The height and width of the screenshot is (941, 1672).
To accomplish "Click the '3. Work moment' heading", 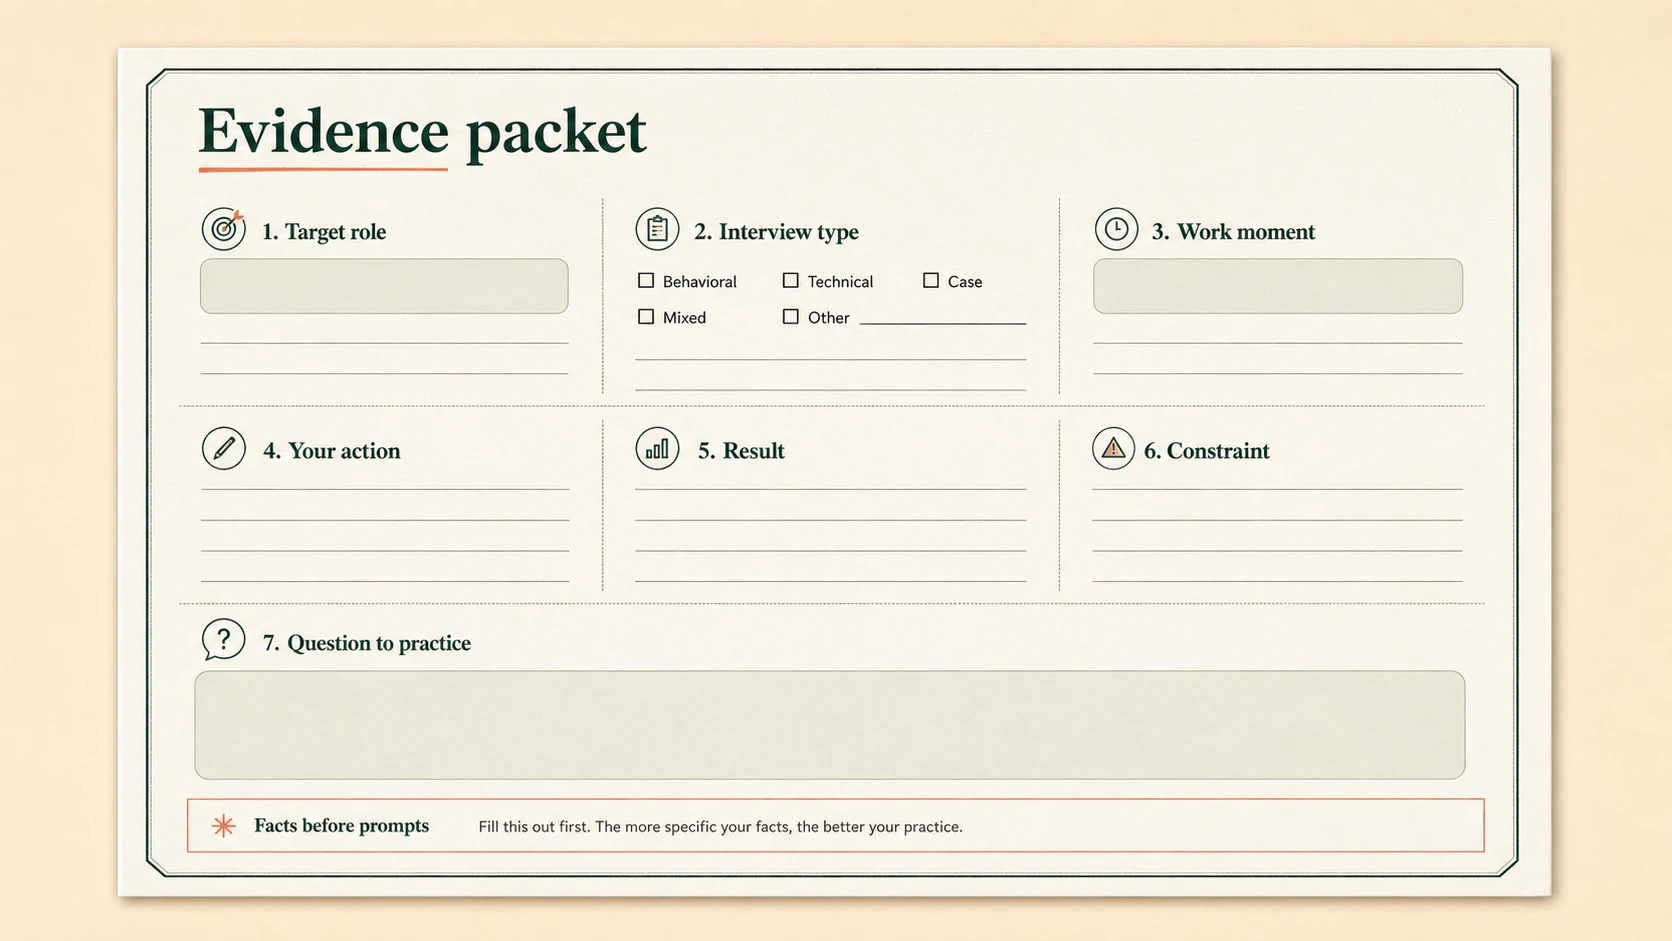I will tap(1233, 232).
